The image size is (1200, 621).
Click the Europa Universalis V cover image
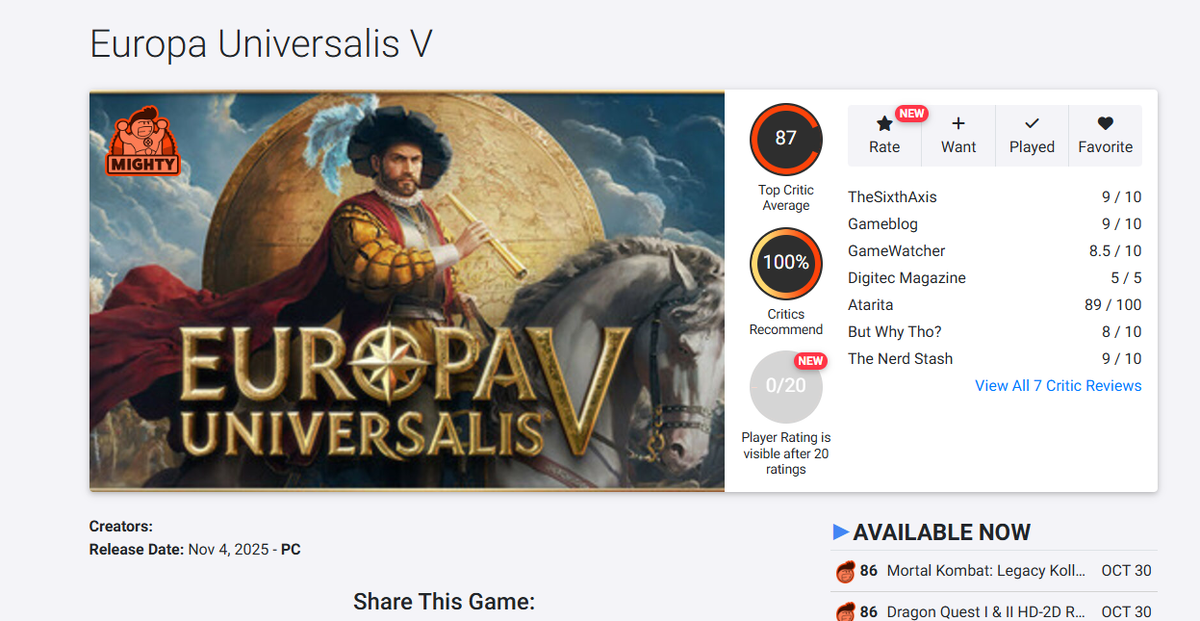coord(407,291)
